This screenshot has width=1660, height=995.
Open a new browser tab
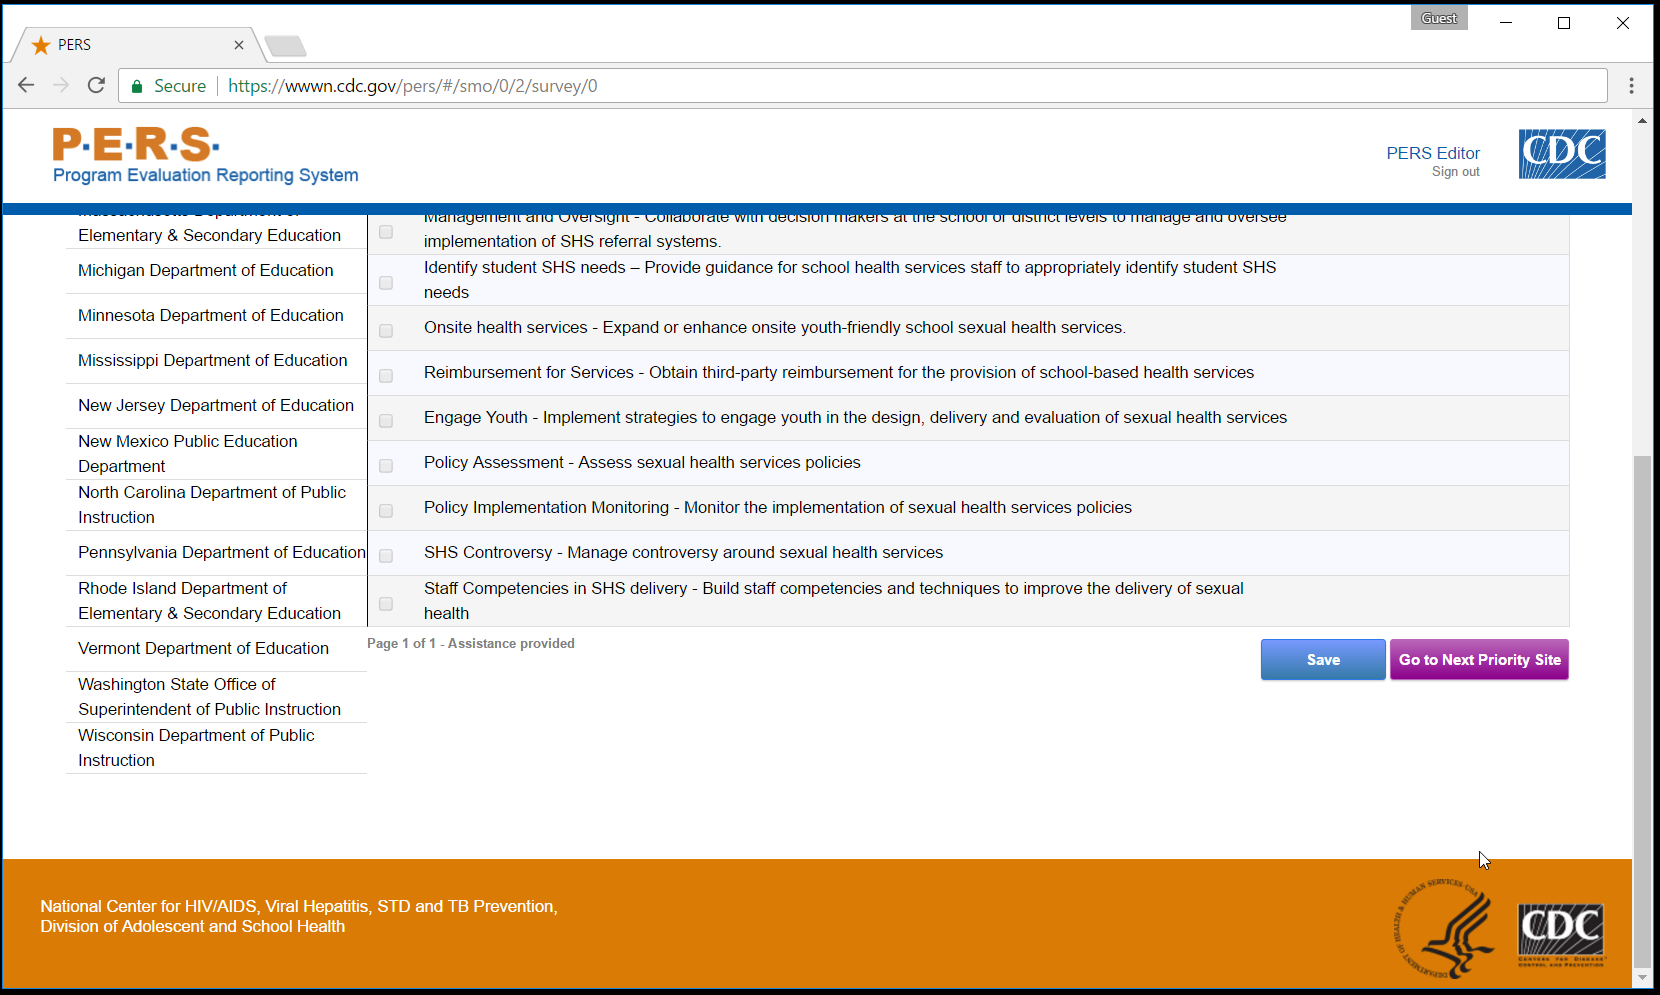(286, 46)
